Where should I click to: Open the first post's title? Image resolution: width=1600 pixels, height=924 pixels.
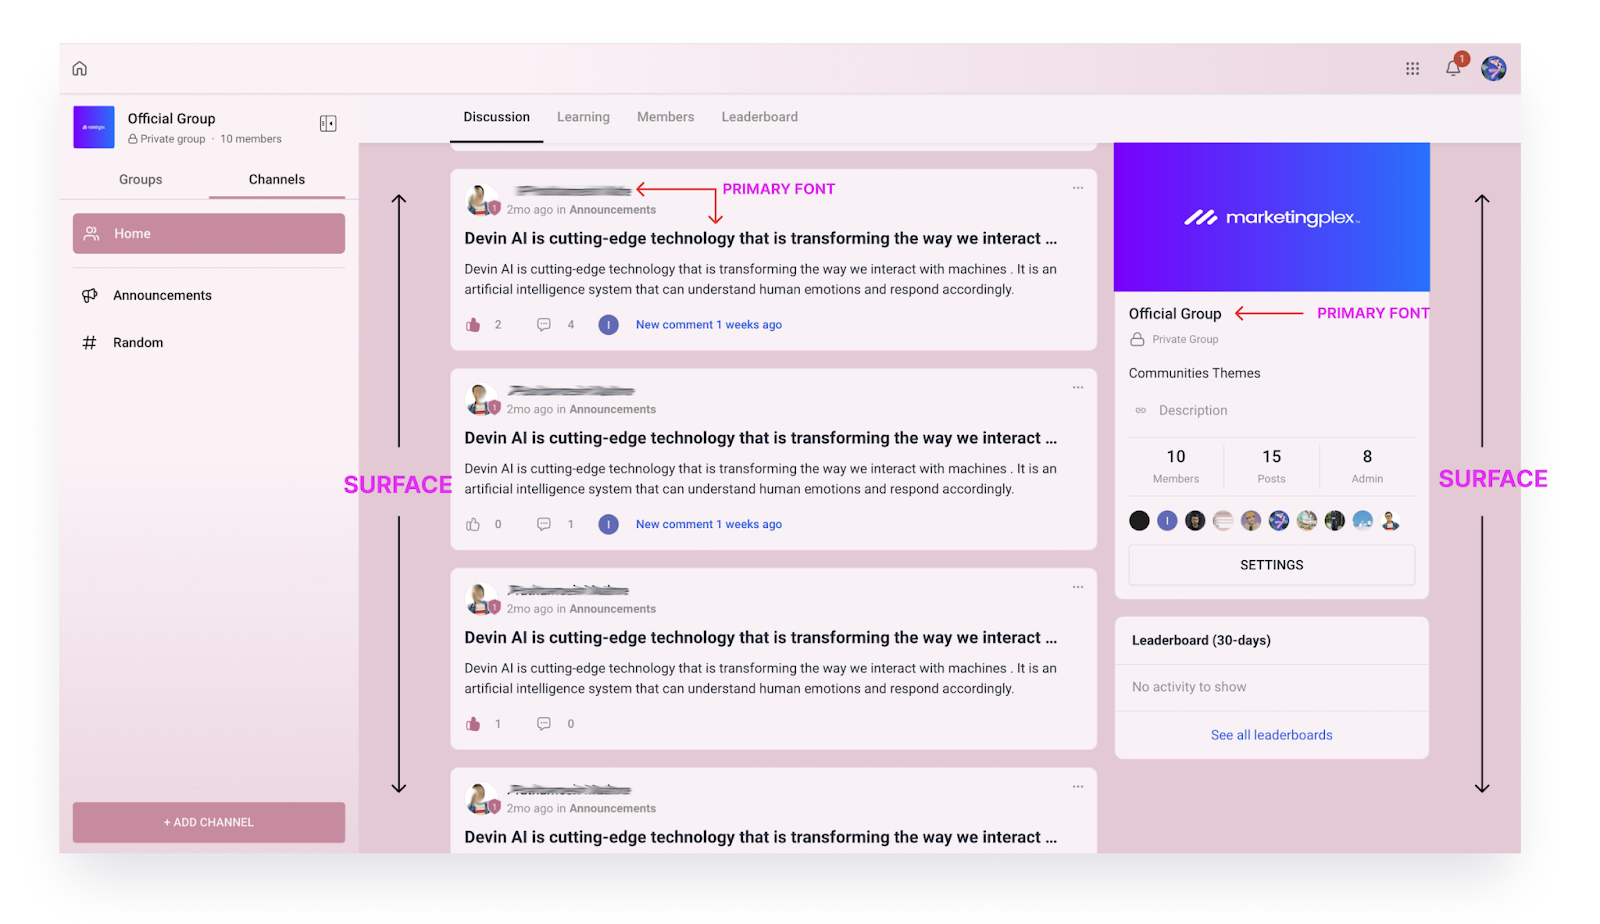760,238
